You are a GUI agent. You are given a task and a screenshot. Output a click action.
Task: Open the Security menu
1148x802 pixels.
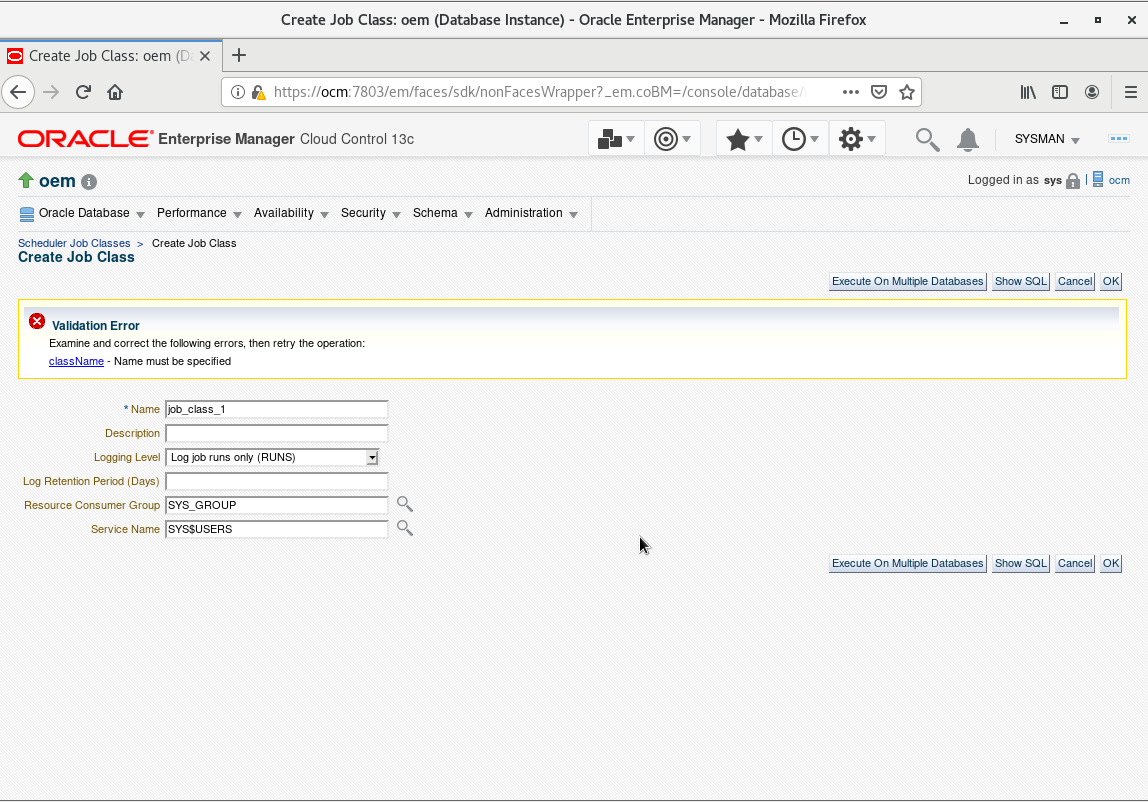tap(370, 213)
